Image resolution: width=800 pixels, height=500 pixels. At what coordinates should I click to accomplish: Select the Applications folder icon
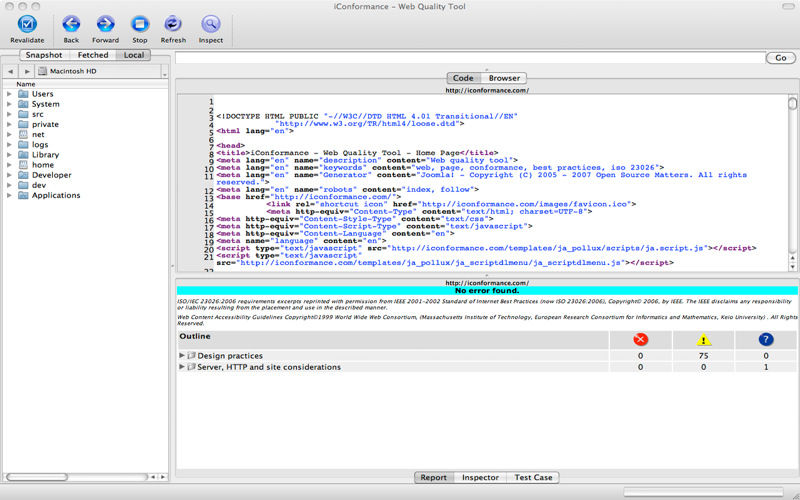[x=23, y=195]
